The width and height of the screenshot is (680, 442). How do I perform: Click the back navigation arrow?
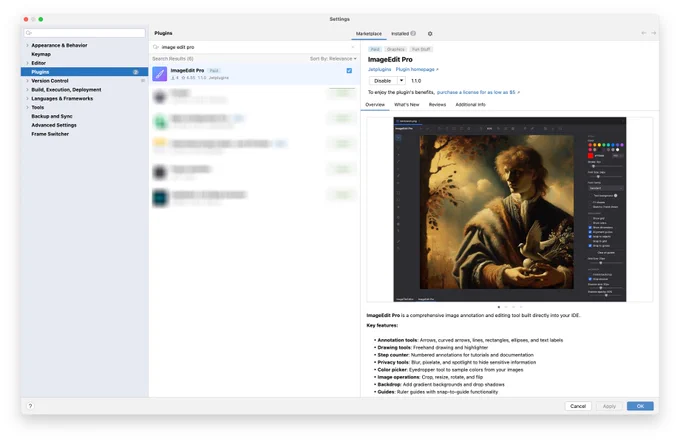tap(644, 33)
